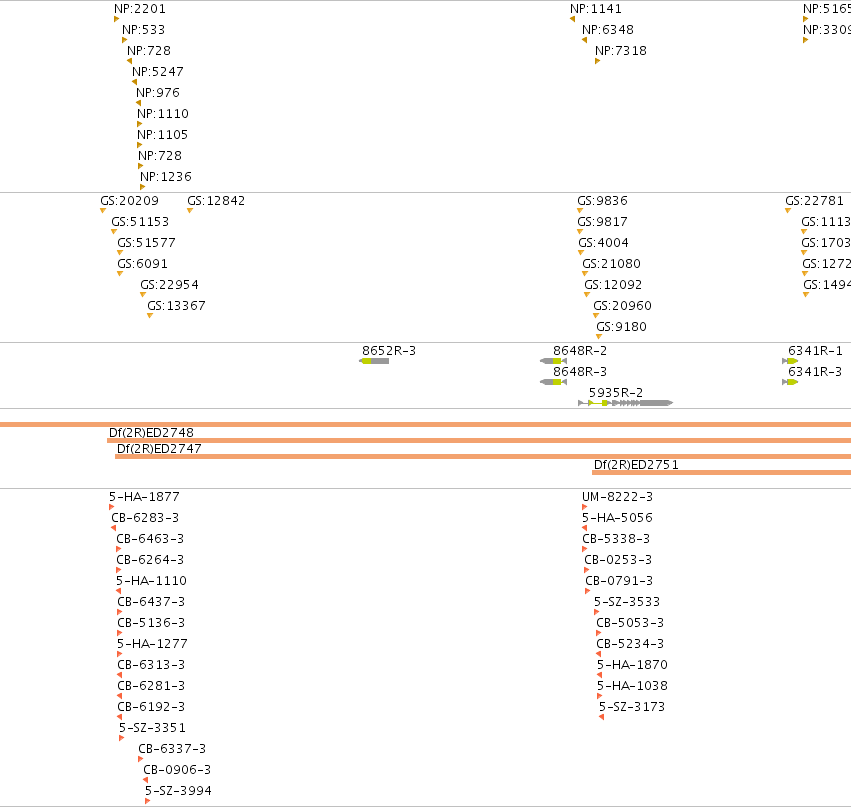Select the GS:6091 label
This screenshot has width=851, height=807.
coord(143,264)
